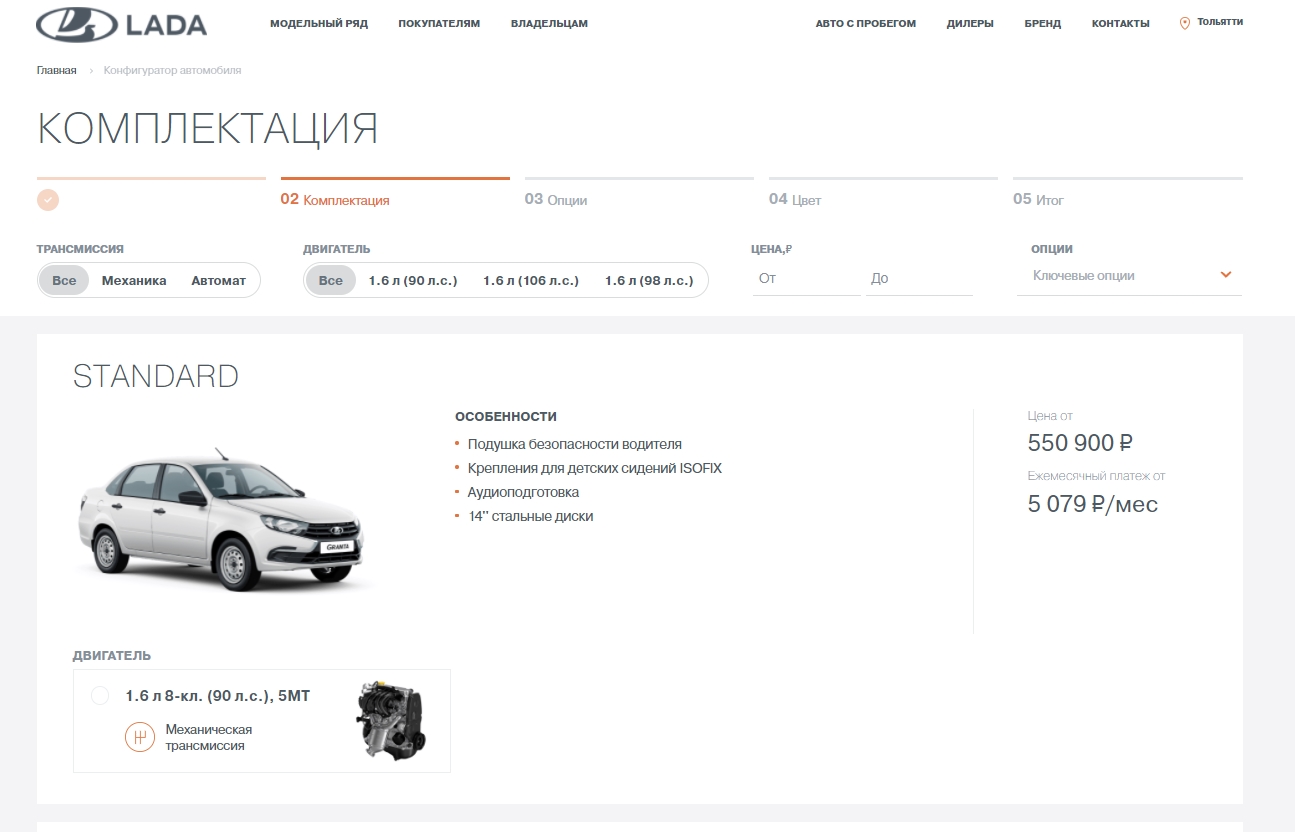Click the Конфигуратор автомобиля breadcrumb
This screenshot has width=1295, height=832.
coord(172,70)
